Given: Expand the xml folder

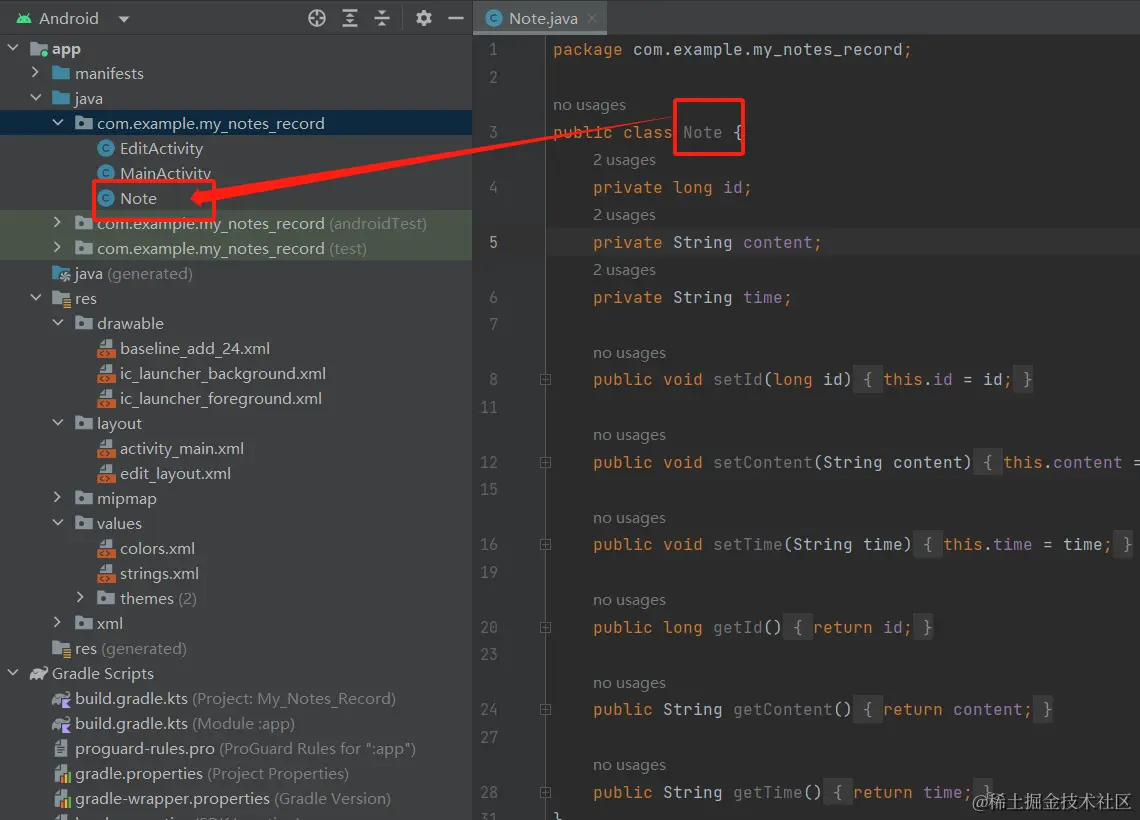Looking at the screenshot, I should coord(58,622).
